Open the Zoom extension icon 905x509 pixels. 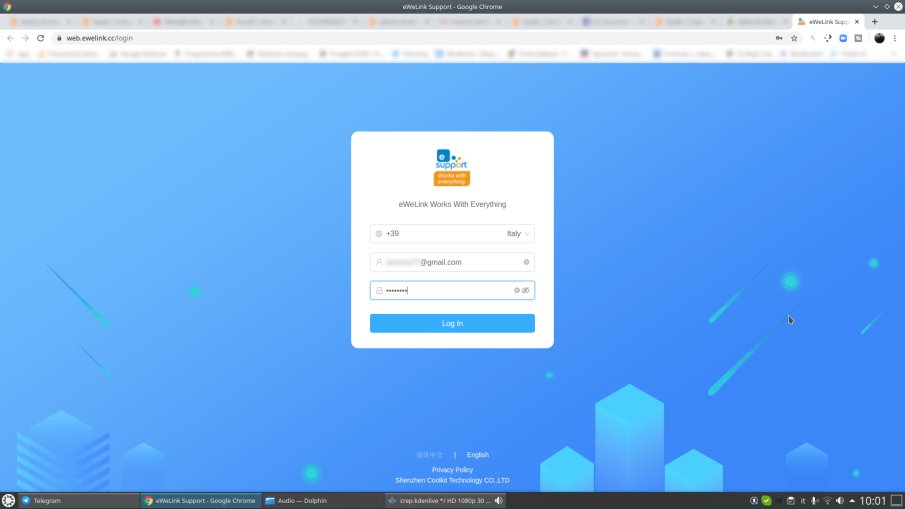pos(843,38)
